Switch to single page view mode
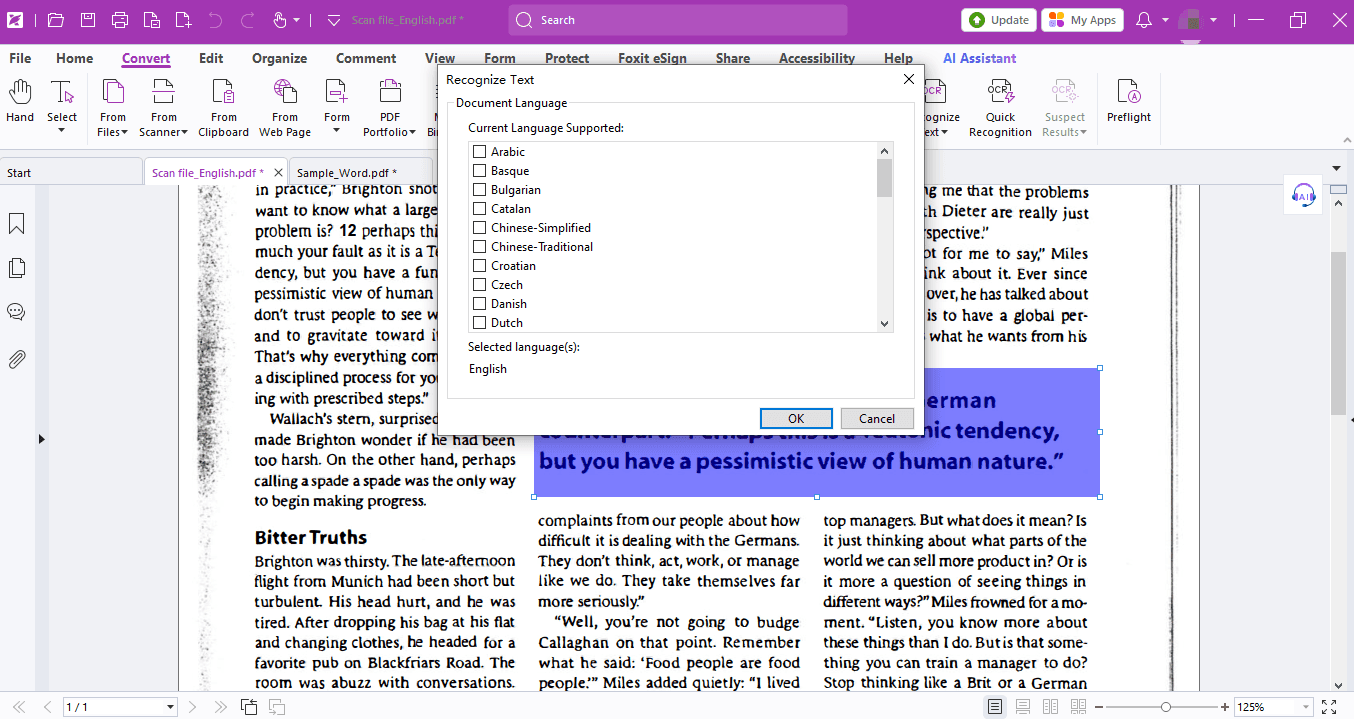This screenshot has width=1354, height=719. click(995, 707)
